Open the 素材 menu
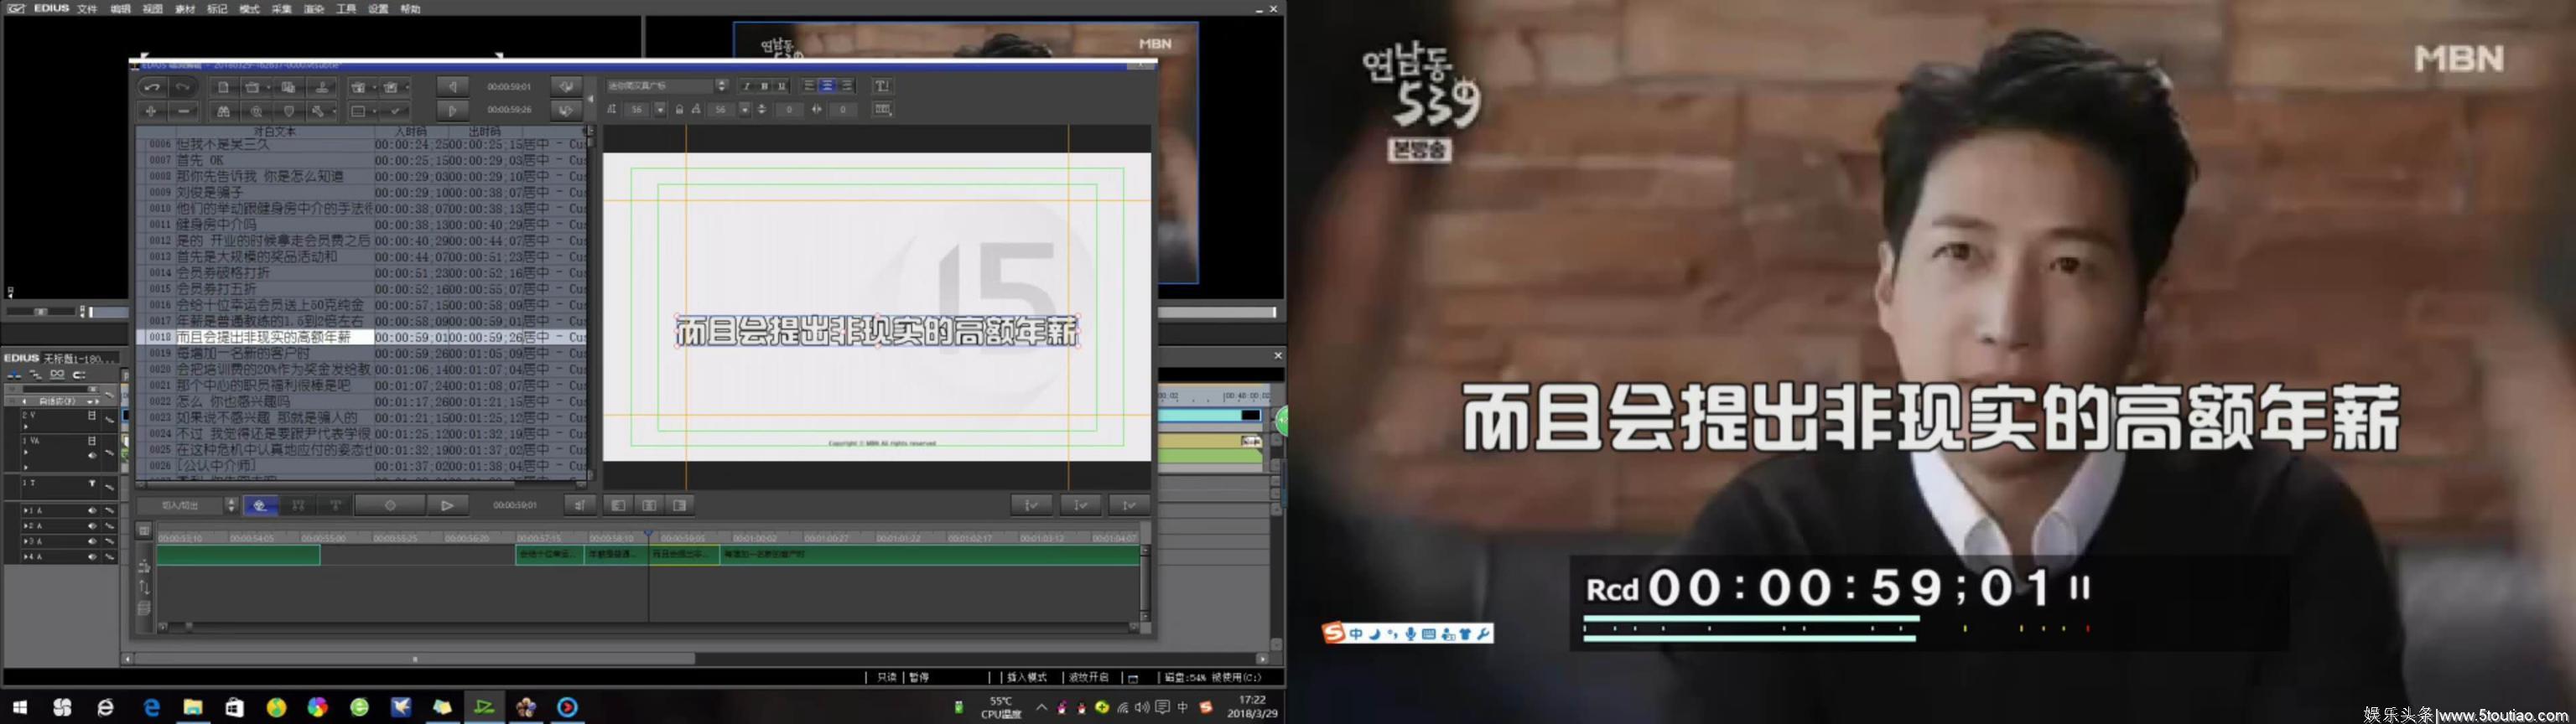This screenshot has height=724, width=2576. [185, 9]
